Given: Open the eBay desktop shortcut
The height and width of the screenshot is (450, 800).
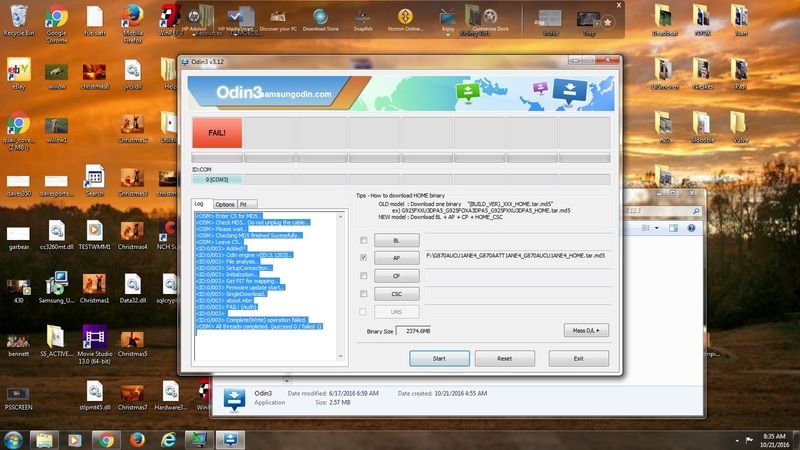Looking at the screenshot, I should pyautogui.click(x=19, y=74).
